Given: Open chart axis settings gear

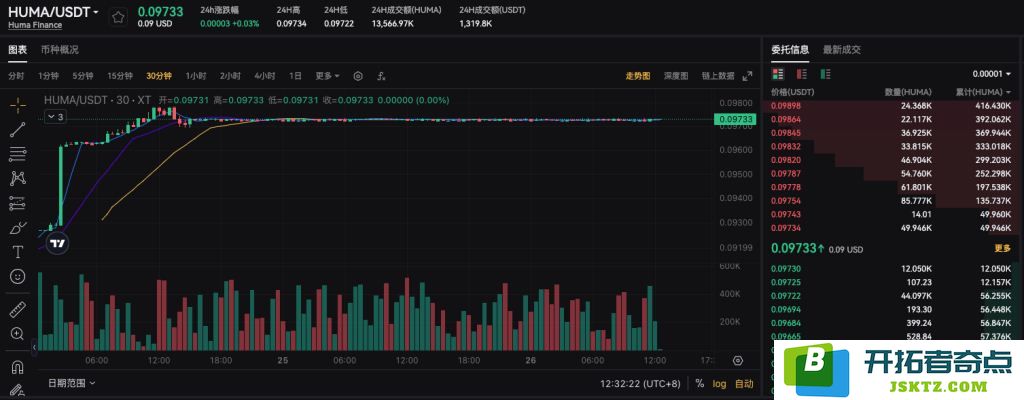Looking at the screenshot, I should 738,360.
